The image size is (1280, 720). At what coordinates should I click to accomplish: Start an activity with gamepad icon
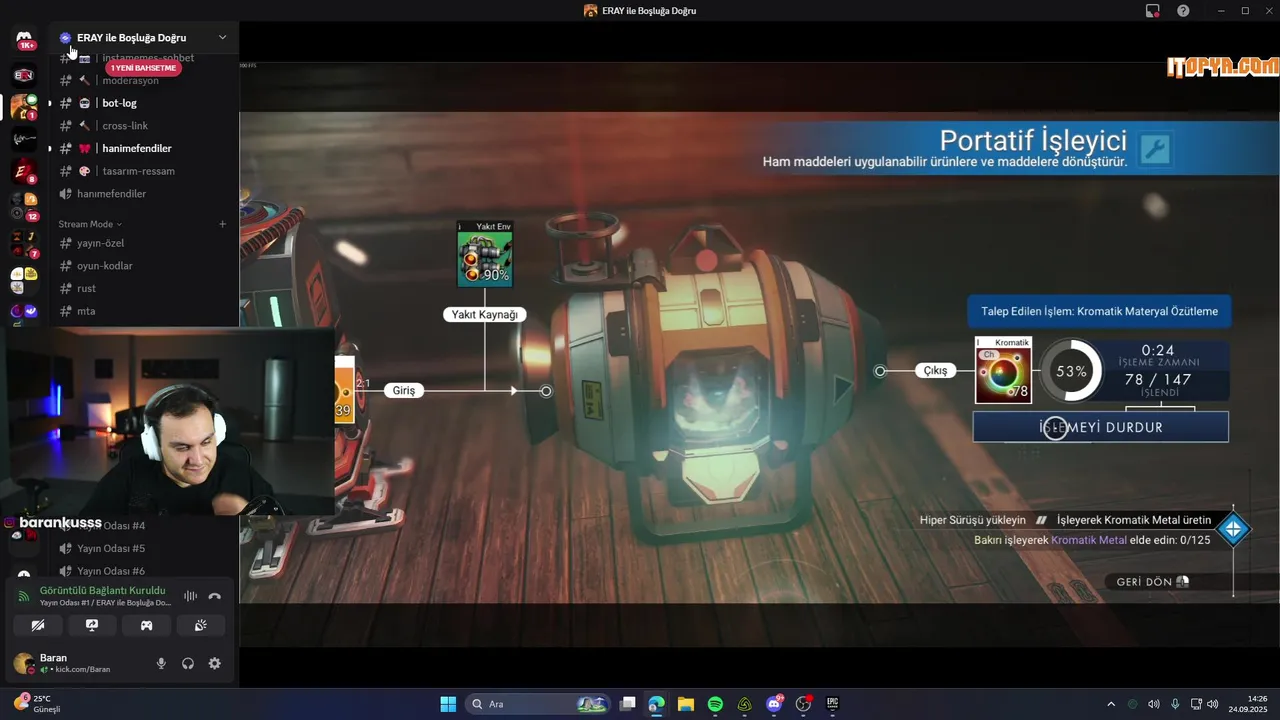[x=146, y=626]
